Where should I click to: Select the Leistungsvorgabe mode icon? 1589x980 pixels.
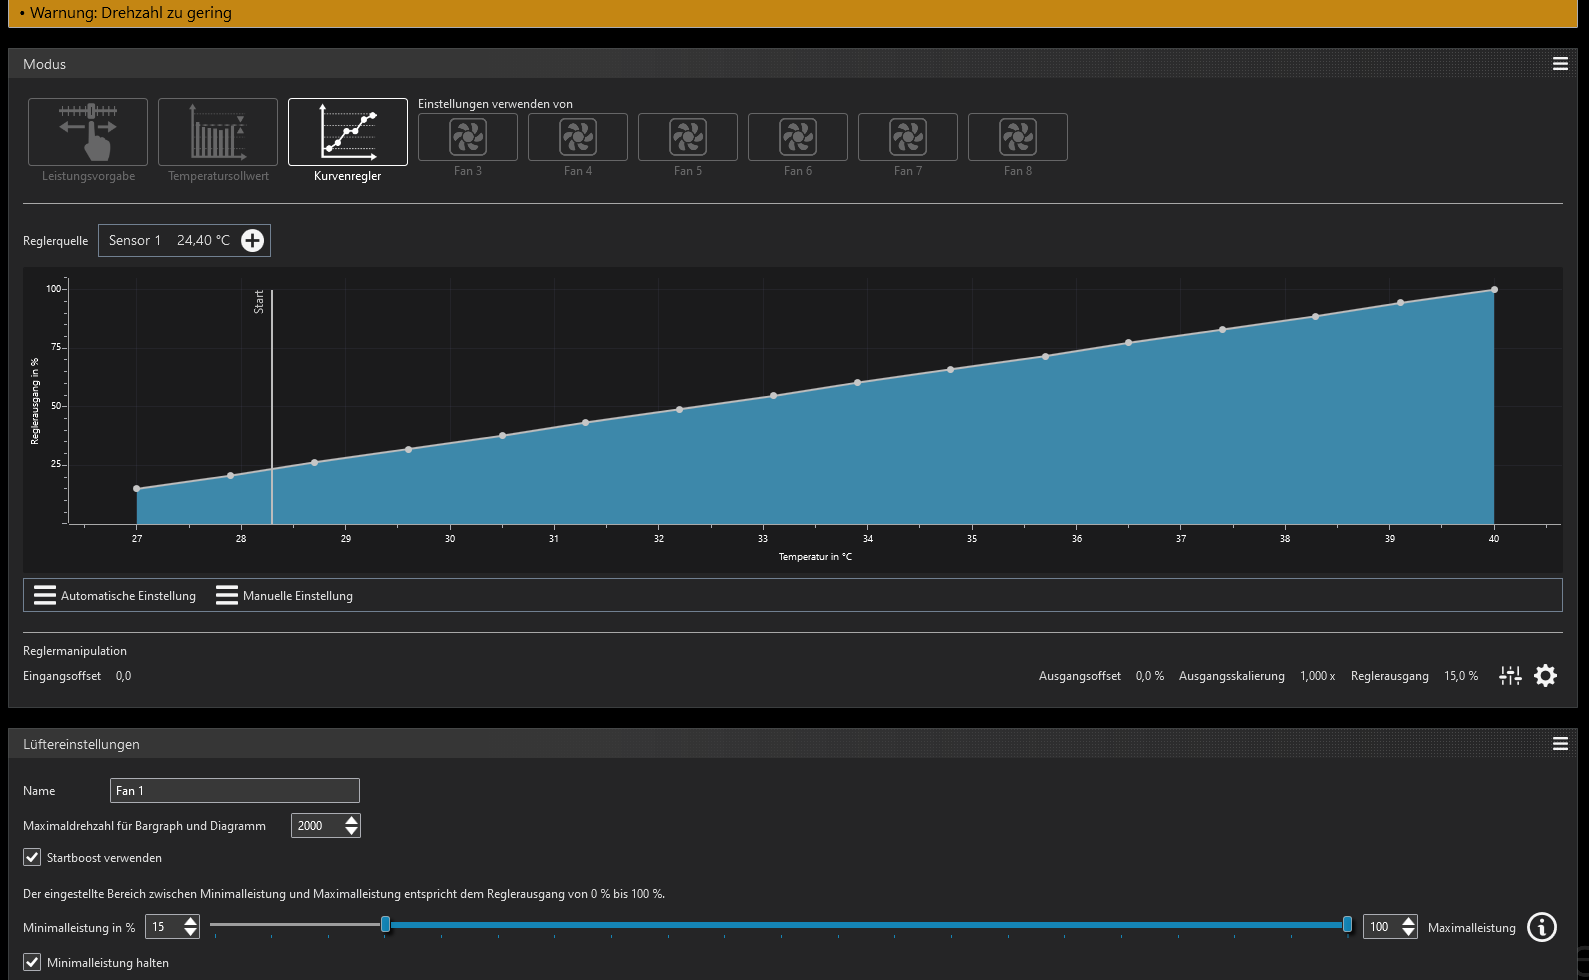[x=88, y=132]
